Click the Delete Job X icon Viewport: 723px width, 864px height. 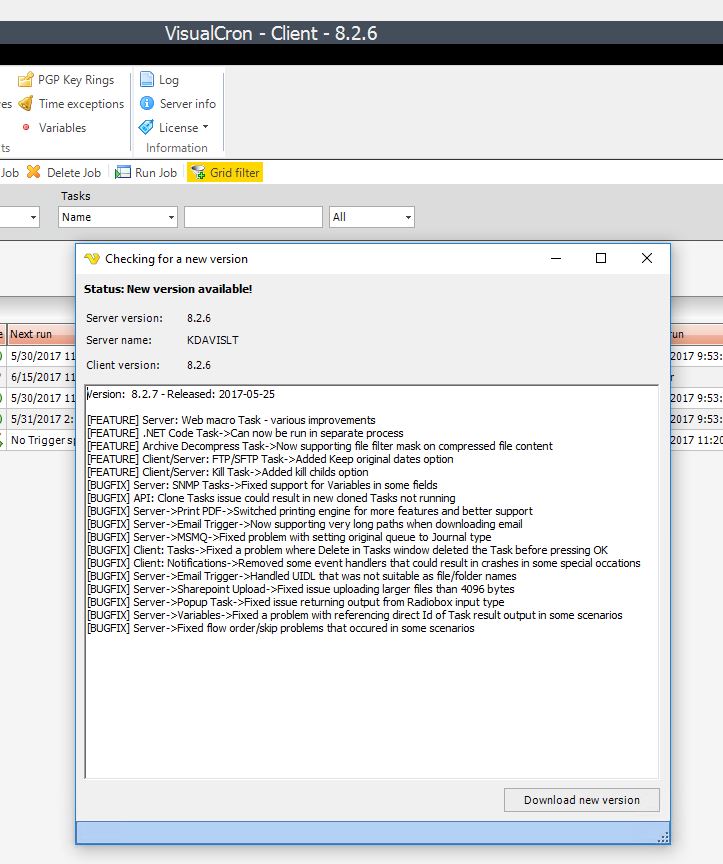tap(34, 172)
